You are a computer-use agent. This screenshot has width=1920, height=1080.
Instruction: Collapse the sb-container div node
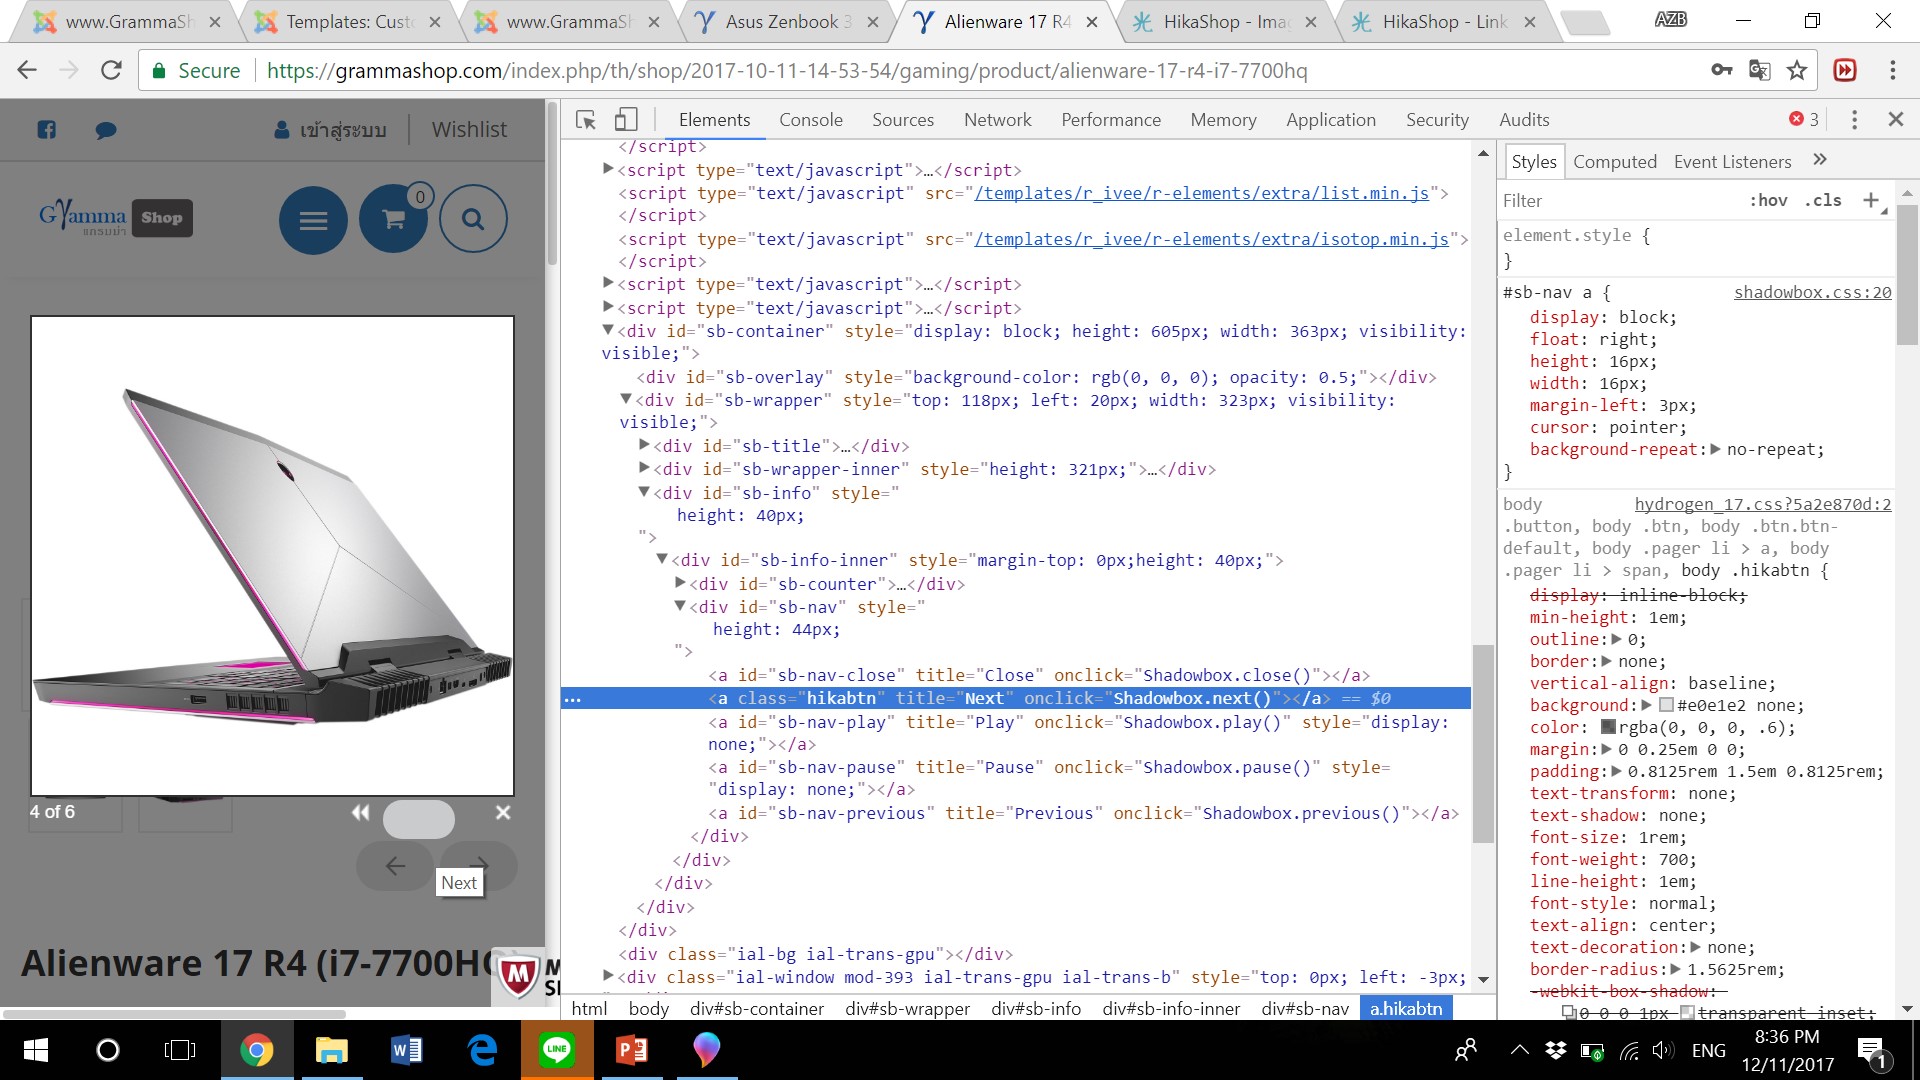[x=607, y=330]
